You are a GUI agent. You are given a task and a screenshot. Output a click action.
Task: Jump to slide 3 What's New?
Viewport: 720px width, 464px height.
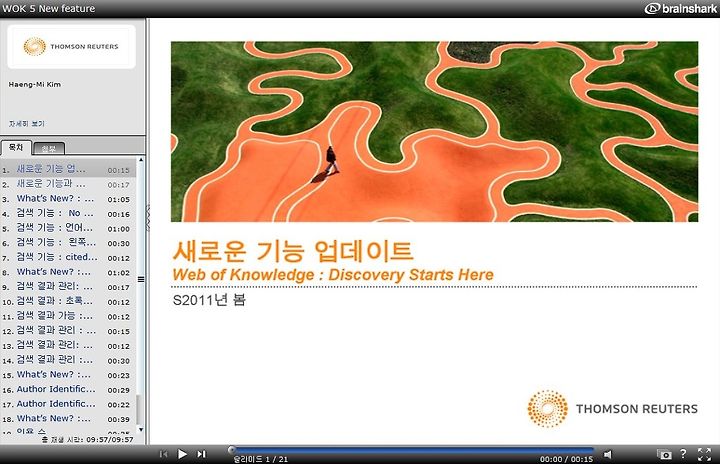tap(68, 199)
